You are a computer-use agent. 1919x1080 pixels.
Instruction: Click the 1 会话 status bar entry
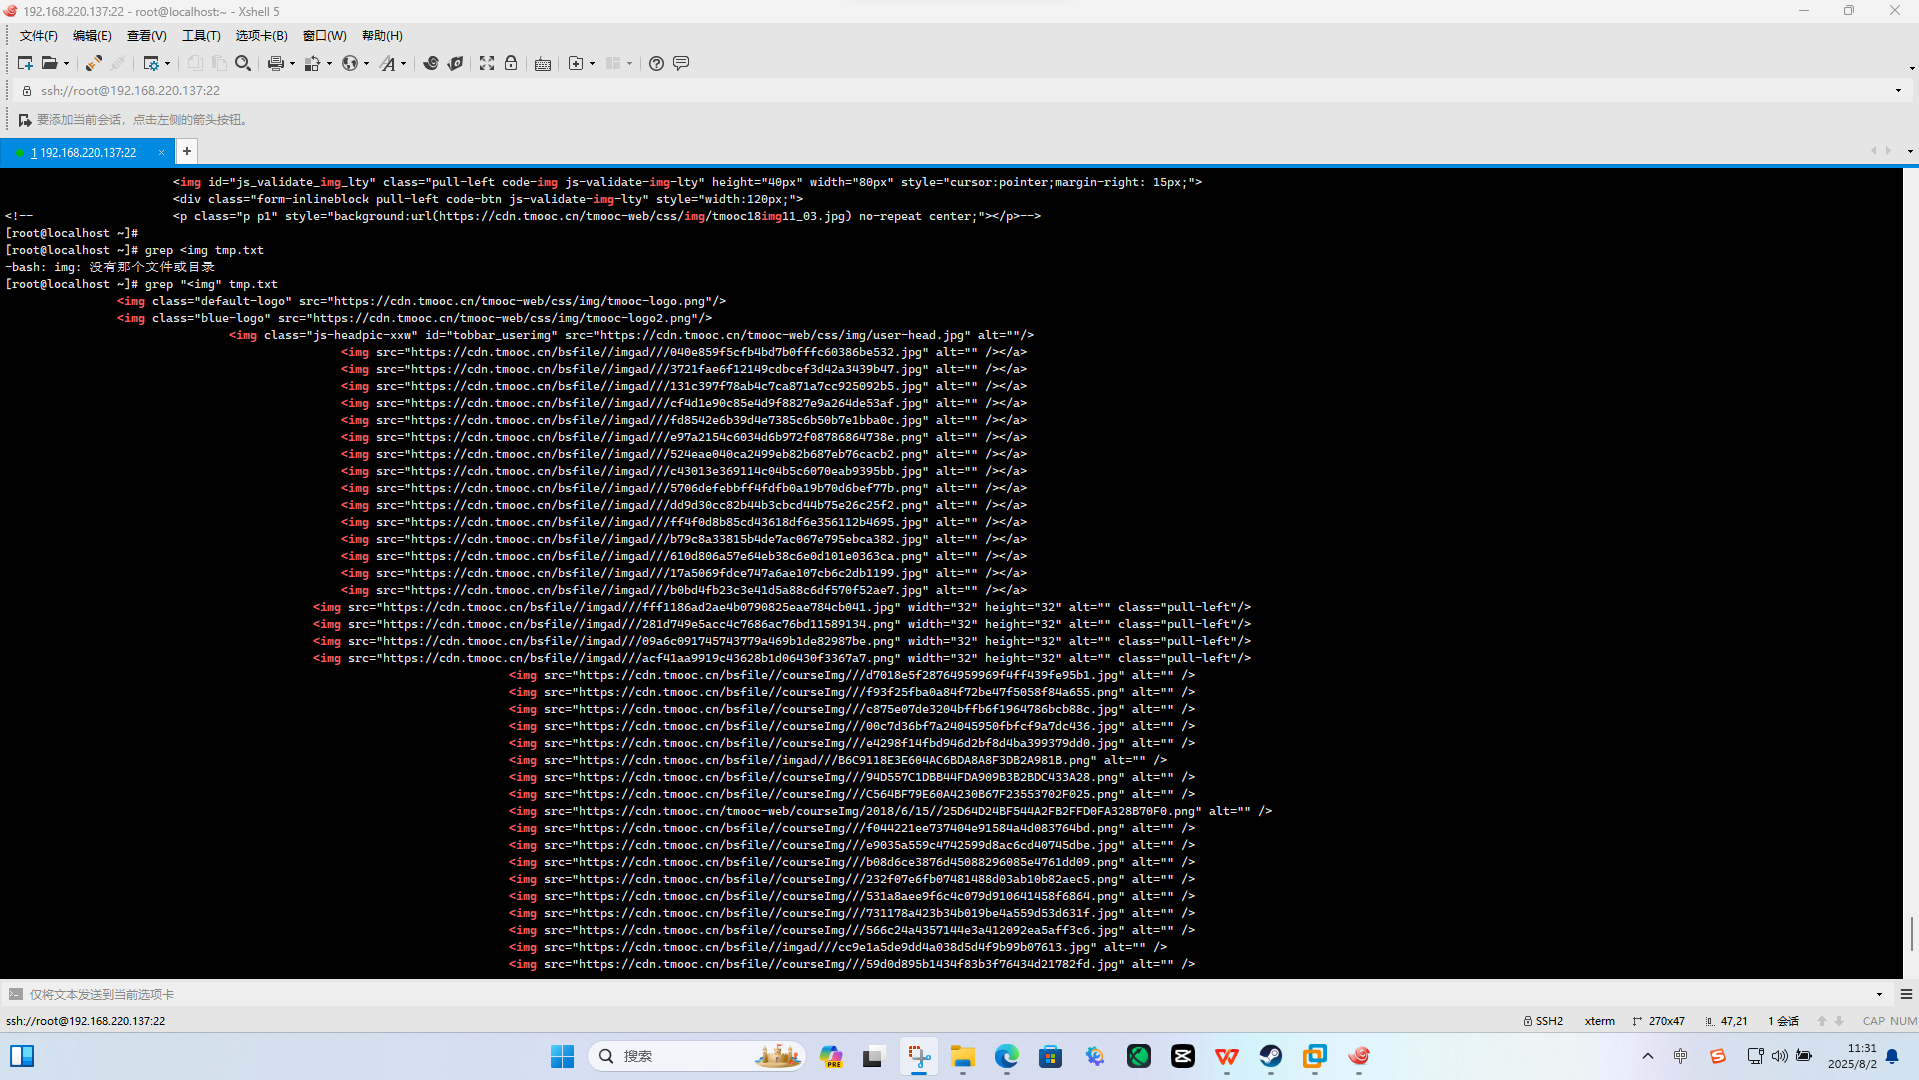tap(1783, 1021)
